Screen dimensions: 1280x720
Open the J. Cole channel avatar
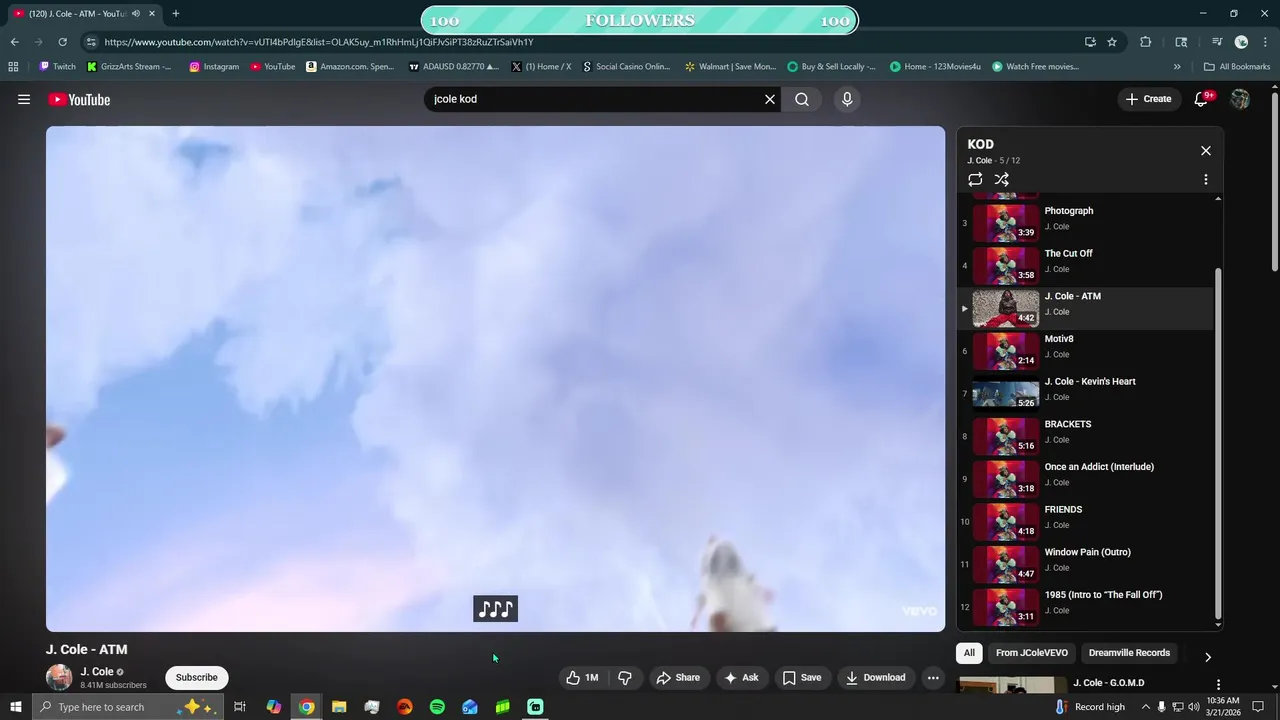tap(59, 677)
